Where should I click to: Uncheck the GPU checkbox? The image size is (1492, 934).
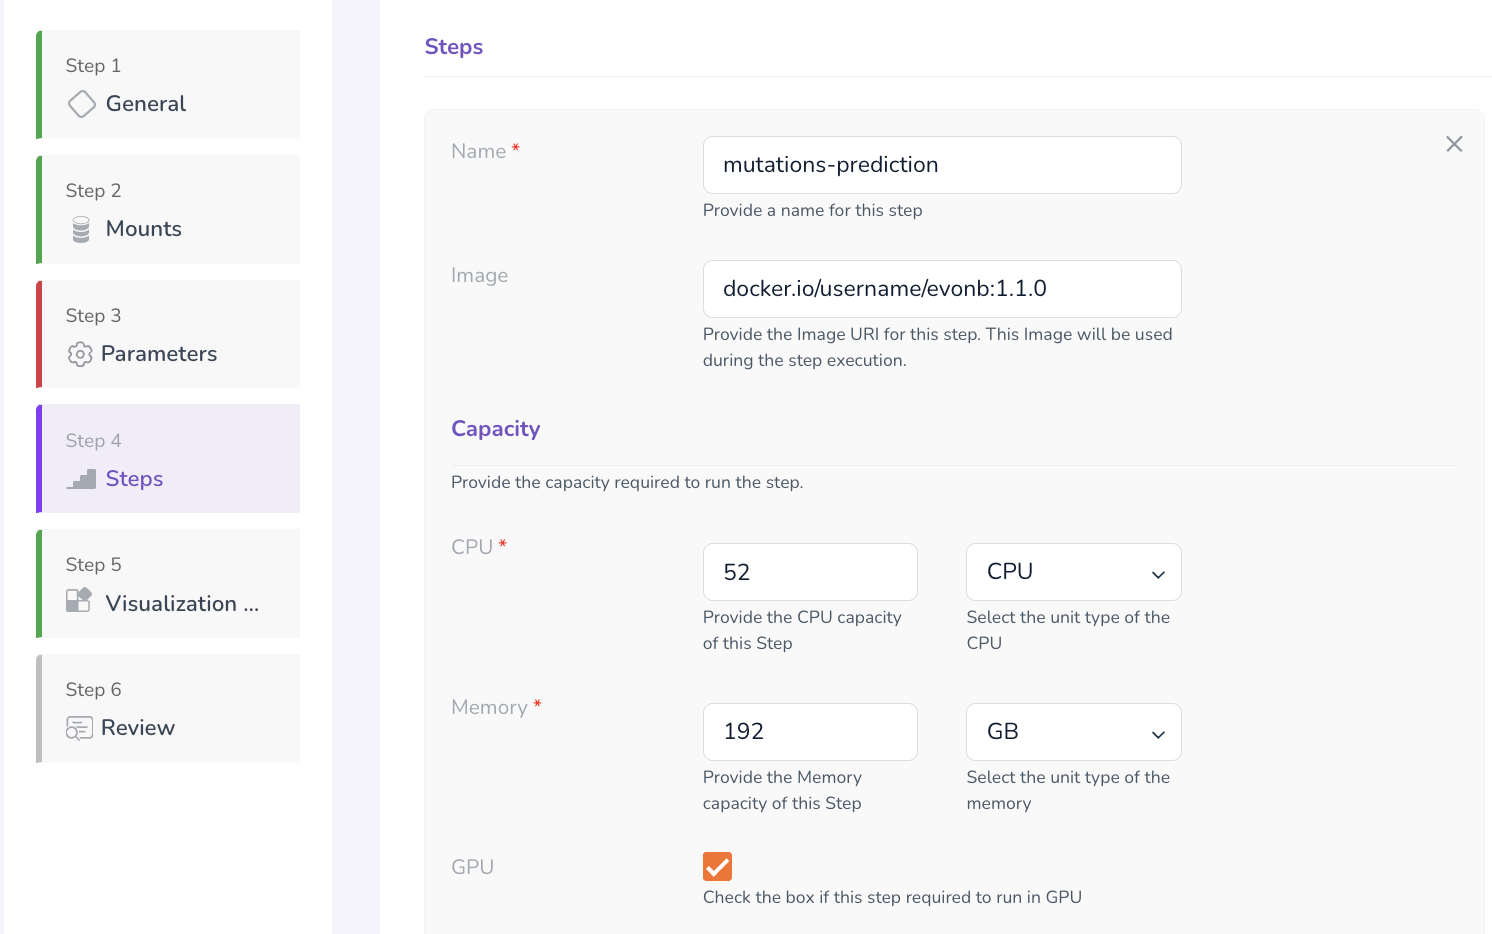pos(717,866)
